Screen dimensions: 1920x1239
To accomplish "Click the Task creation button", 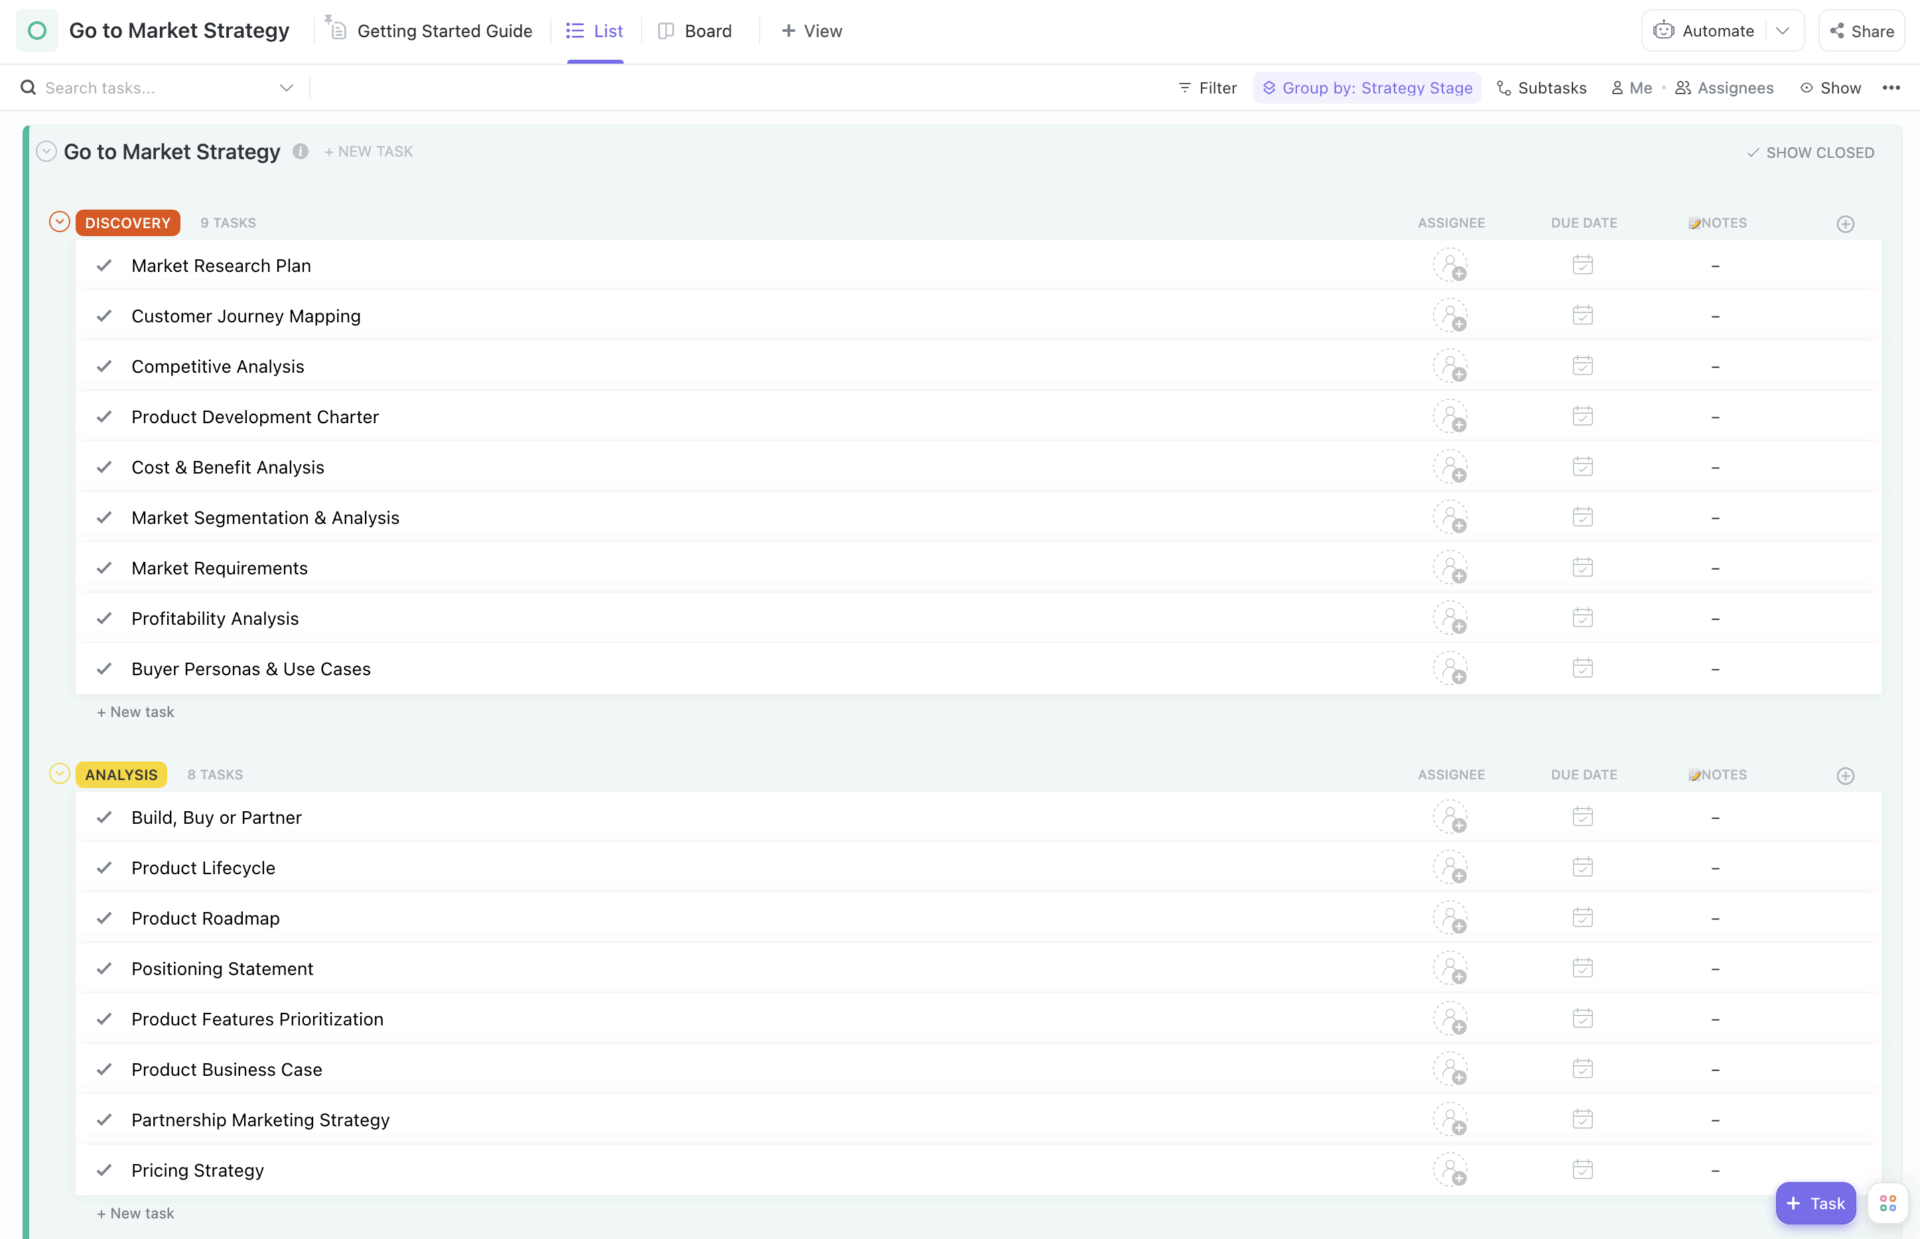I will (x=1815, y=1203).
